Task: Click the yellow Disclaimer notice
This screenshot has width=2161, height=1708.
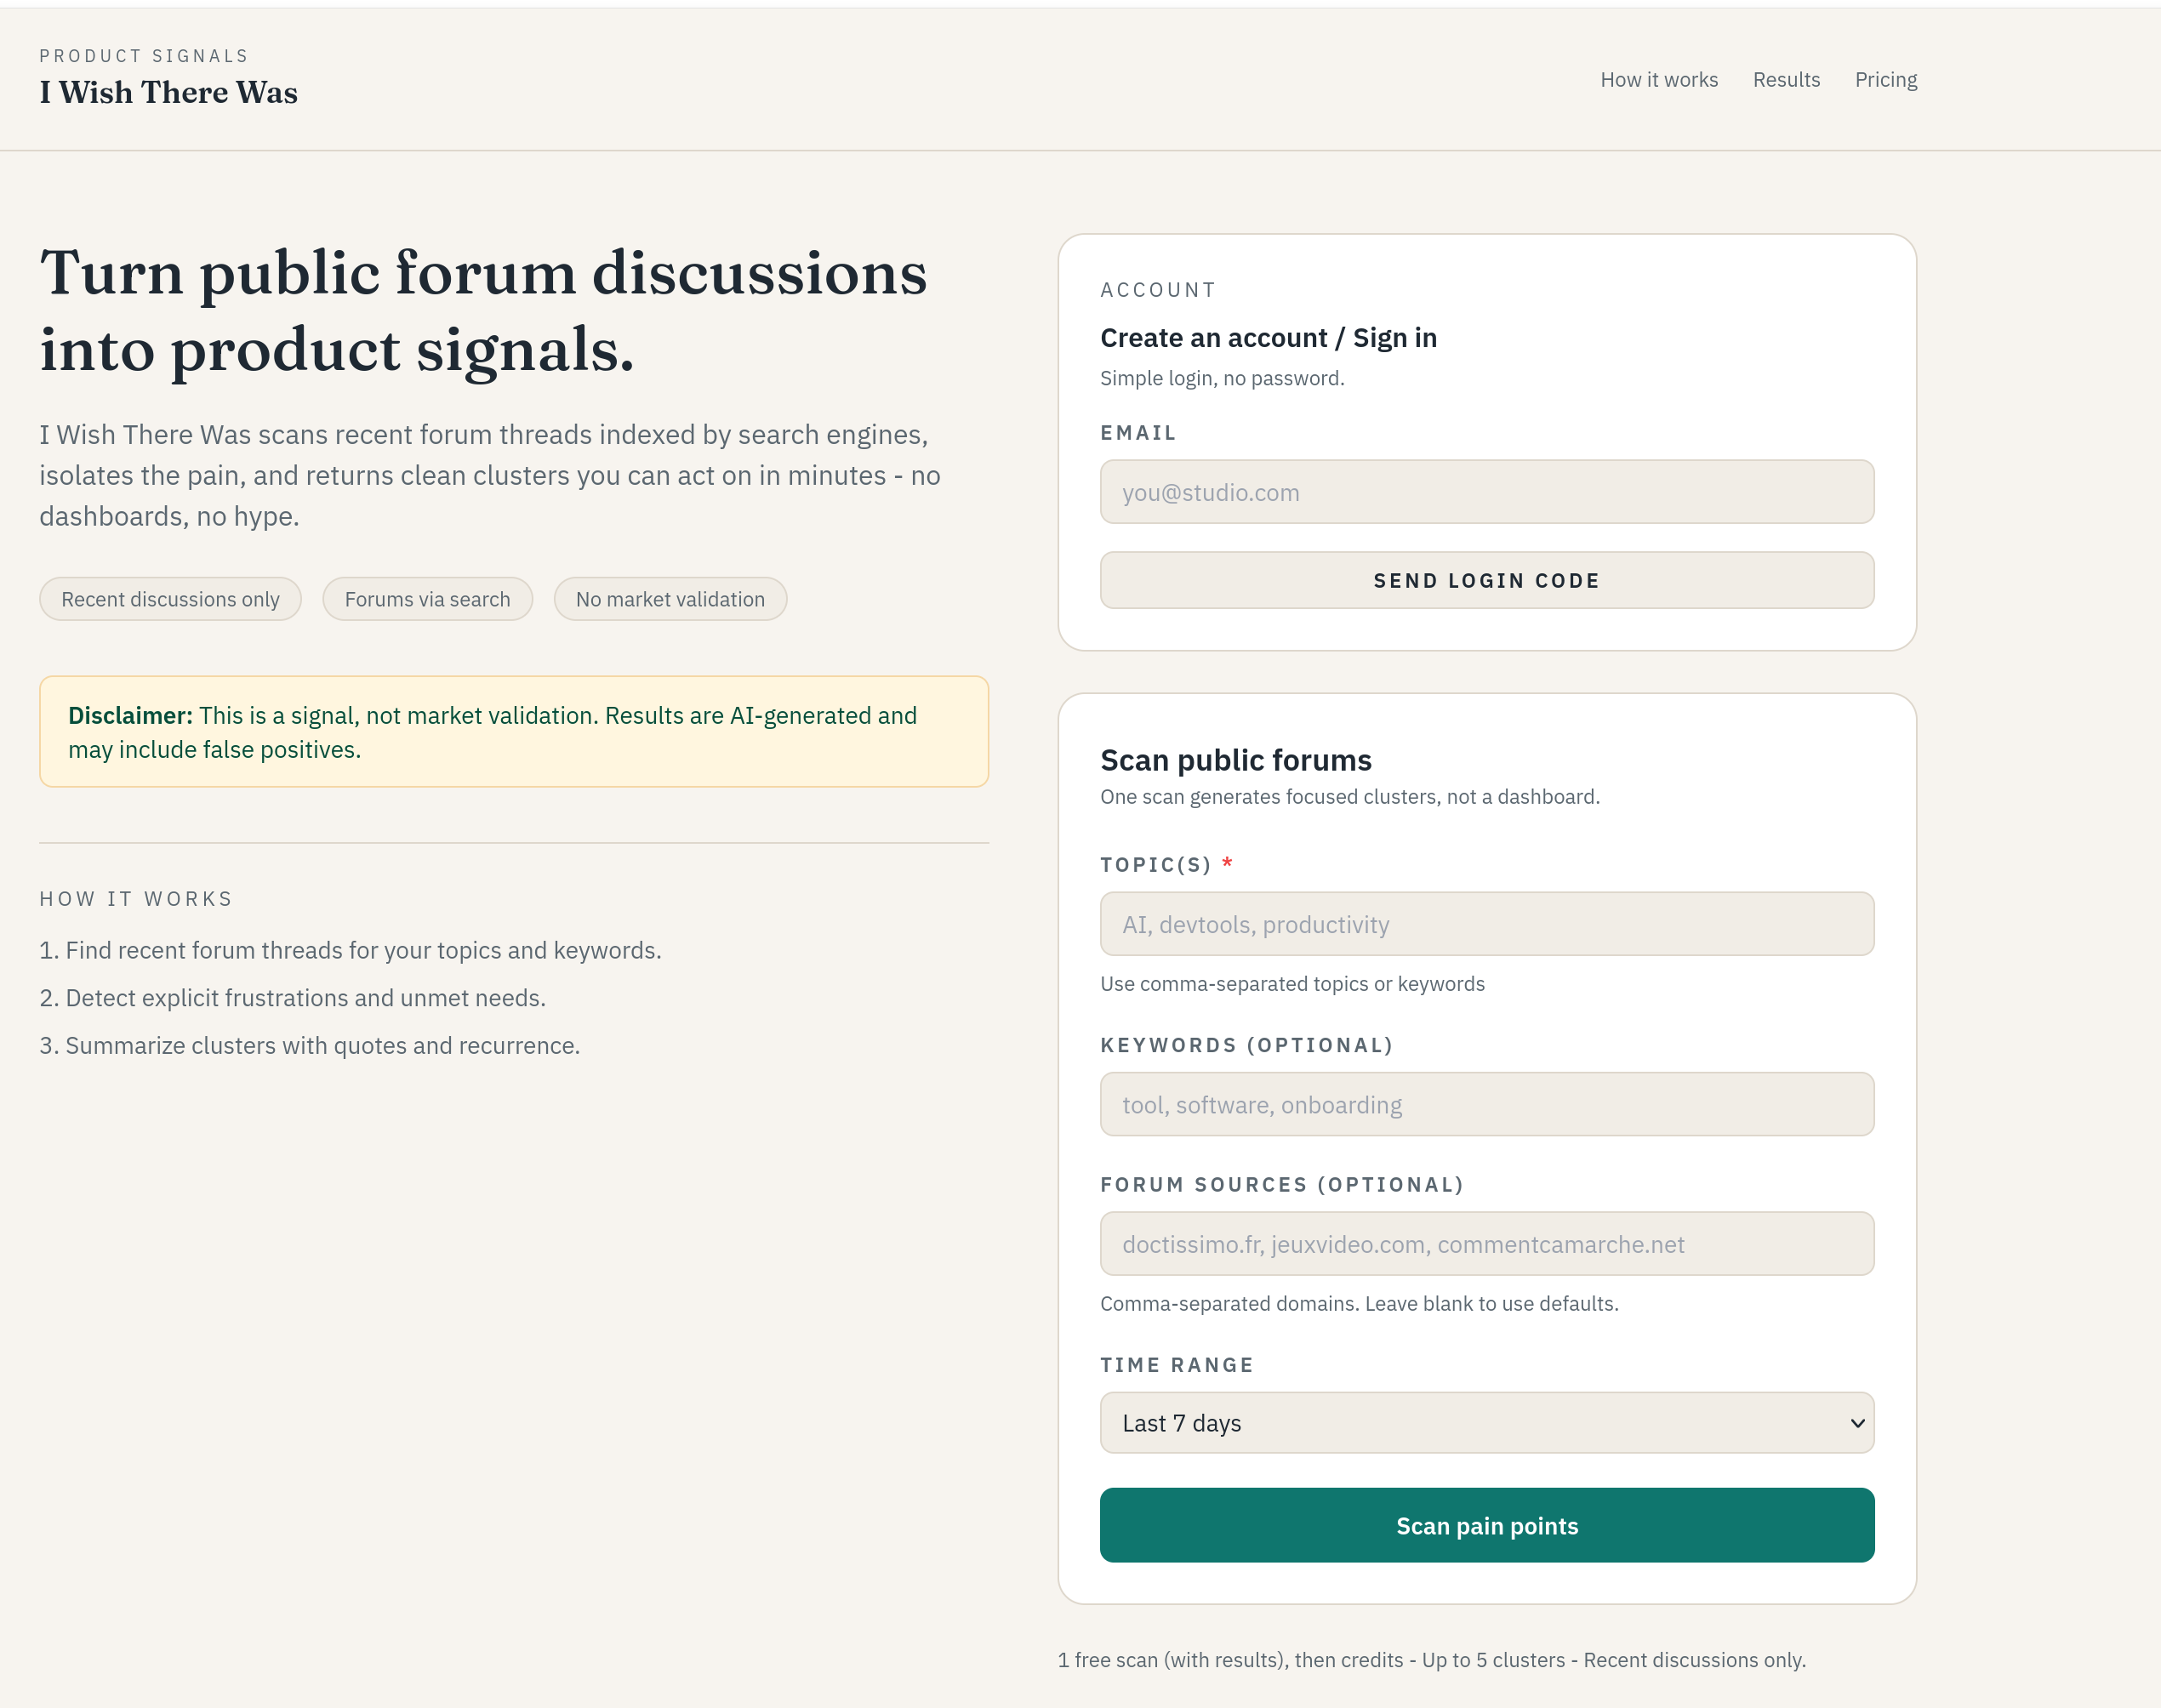Action: (x=513, y=731)
